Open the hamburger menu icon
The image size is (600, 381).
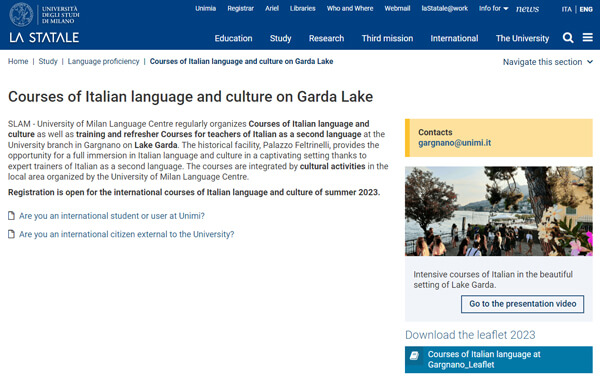click(588, 37)
